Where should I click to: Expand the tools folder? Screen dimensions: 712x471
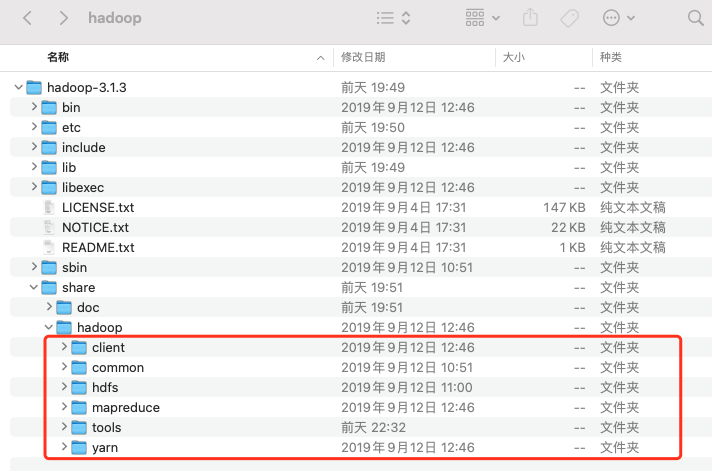point(64,426)
